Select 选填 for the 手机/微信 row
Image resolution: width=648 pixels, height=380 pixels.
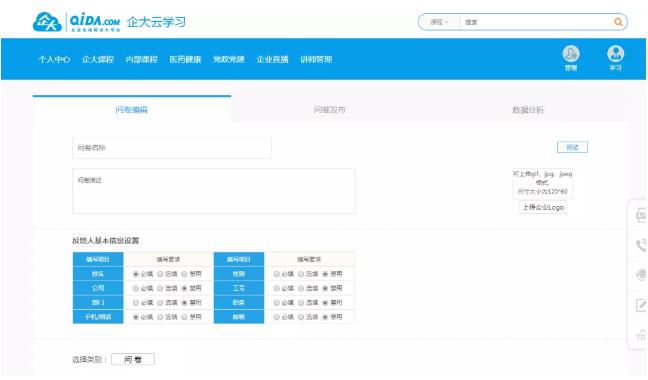[x=160, y=317]
